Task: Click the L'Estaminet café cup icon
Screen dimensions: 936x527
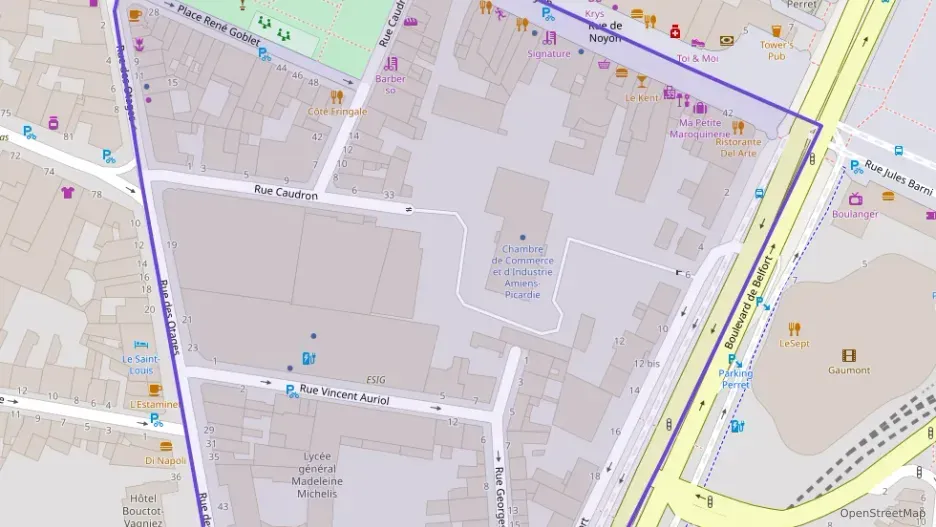Action: click(154, 389)
